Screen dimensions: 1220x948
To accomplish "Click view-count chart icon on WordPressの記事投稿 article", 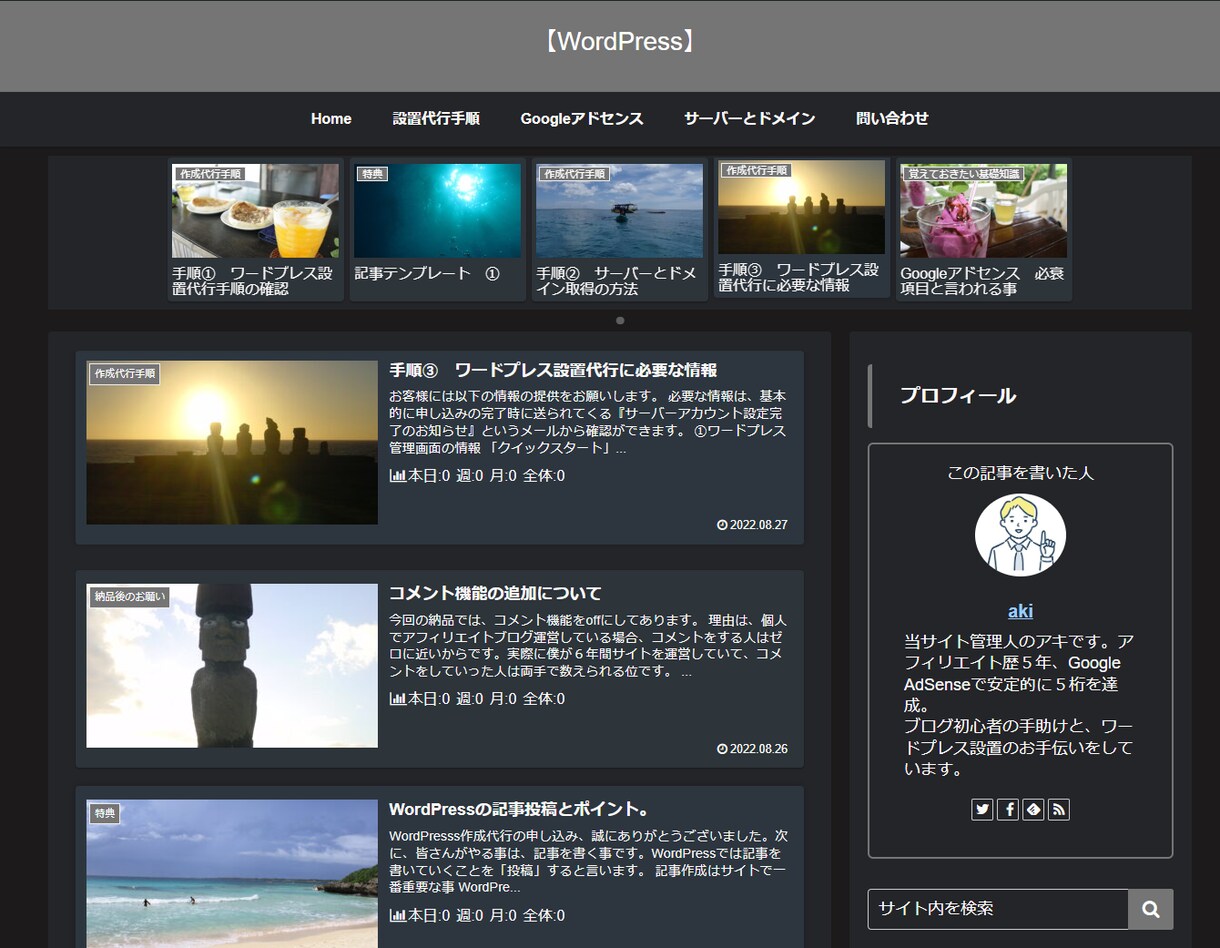I will click(x=397, y=915).
